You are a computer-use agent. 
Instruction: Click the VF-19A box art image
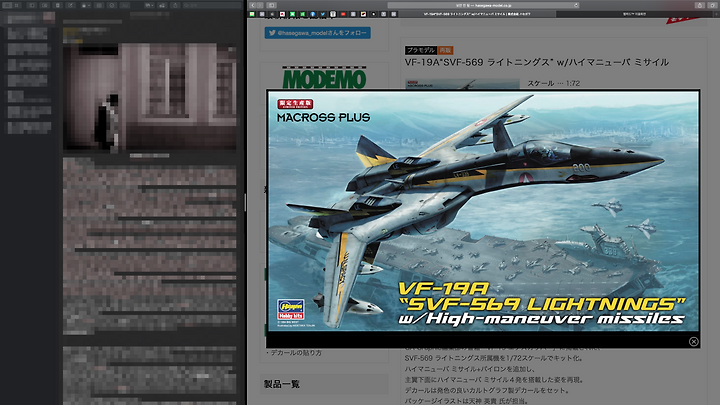point(483,211)
